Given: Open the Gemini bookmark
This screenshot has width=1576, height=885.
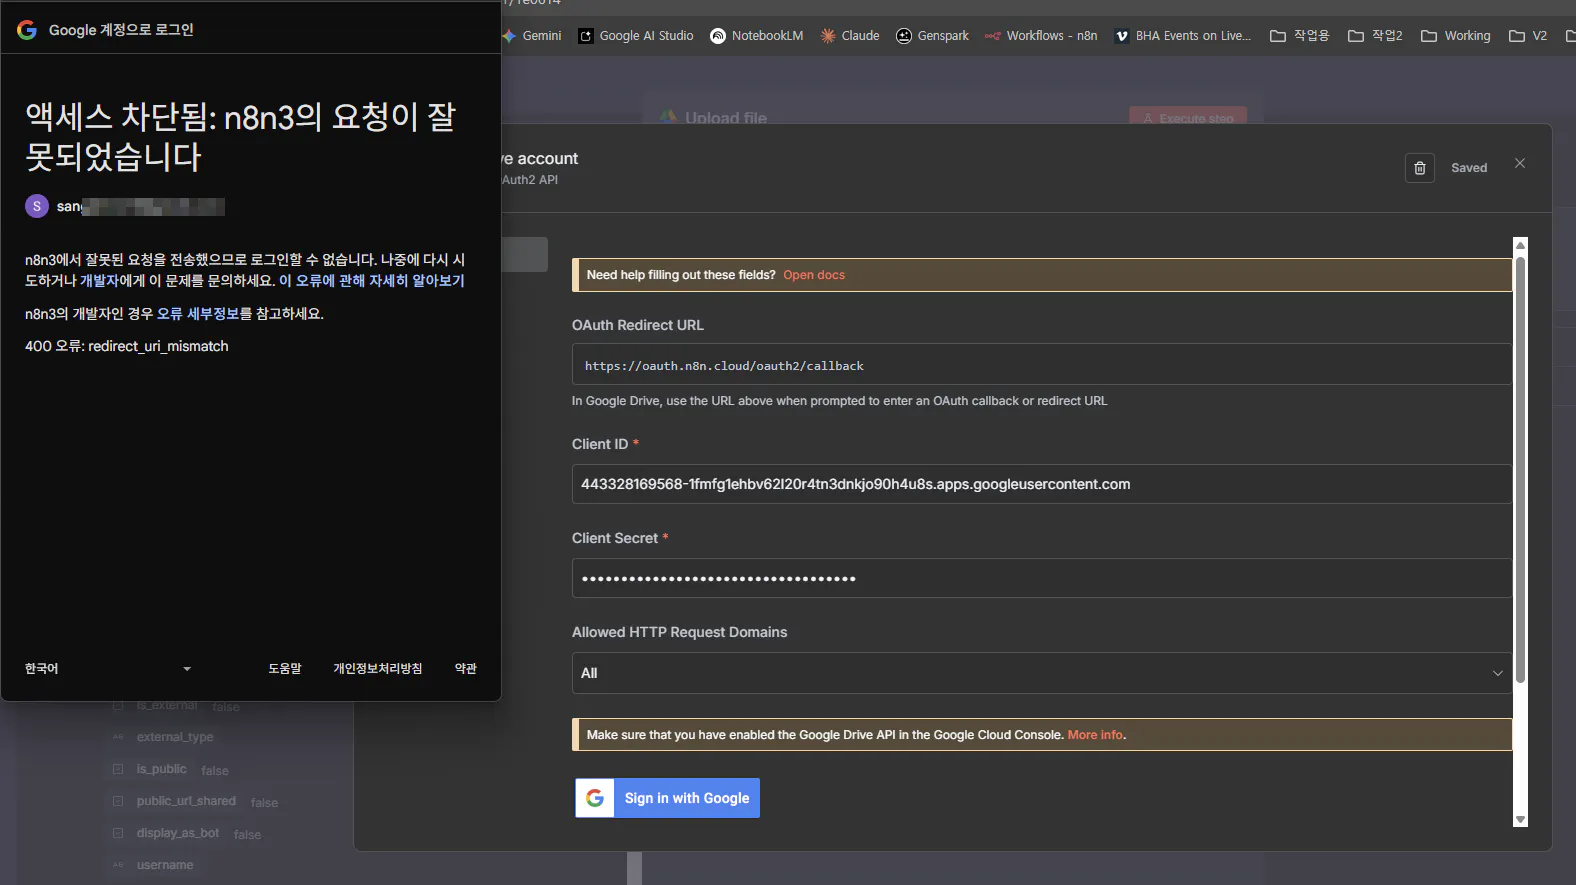Looking at the screenshot, I should 532,36.
